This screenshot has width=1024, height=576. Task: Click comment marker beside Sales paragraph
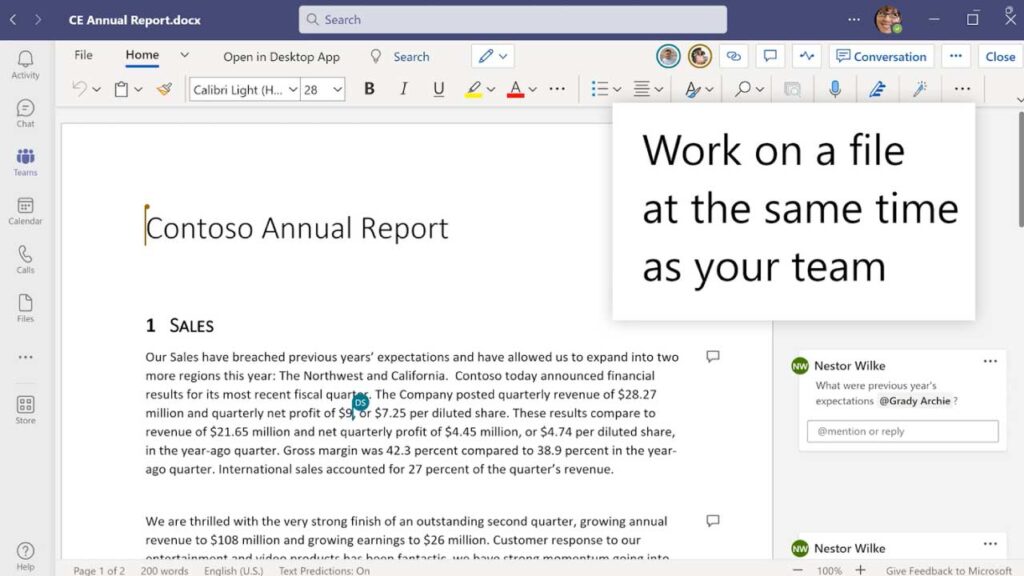712,356
